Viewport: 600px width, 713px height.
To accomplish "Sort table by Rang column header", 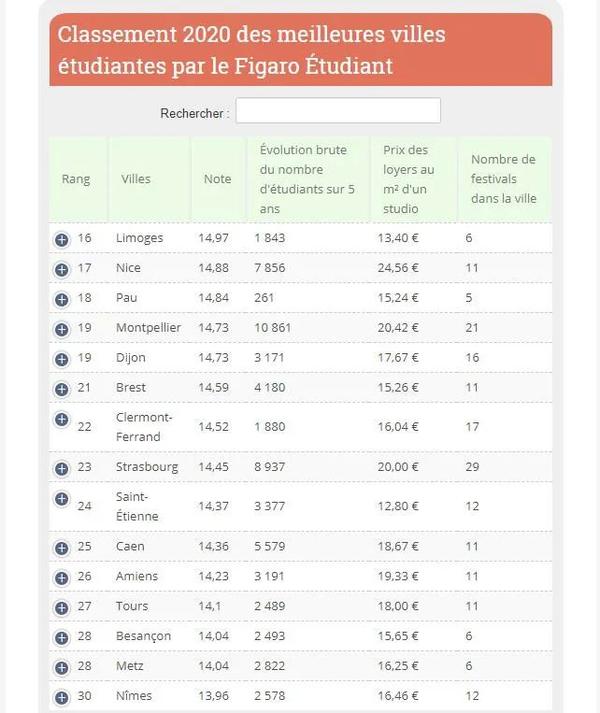I will pos(76,180).
